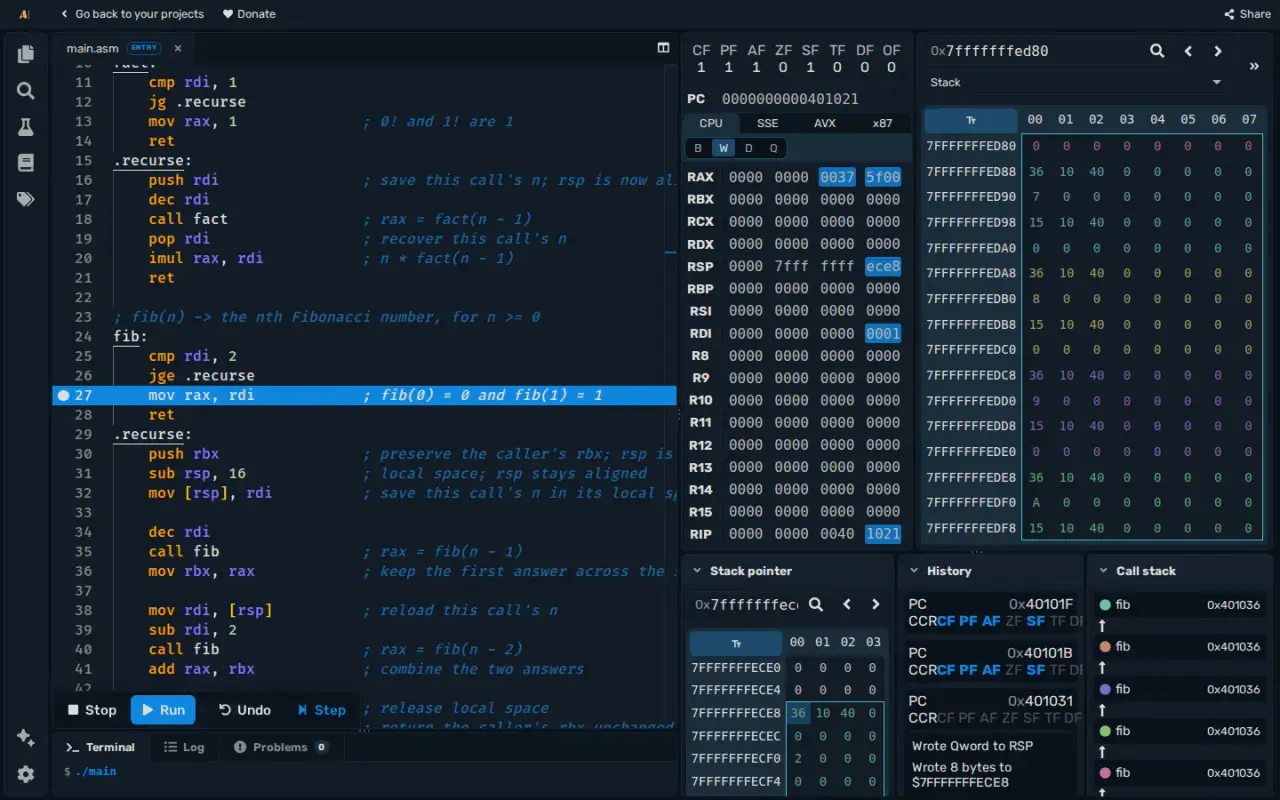The height and width of the screenshot is (800, 1280).
Task: Open the sparkle AI assistant icon
Action: coord(26,738)
